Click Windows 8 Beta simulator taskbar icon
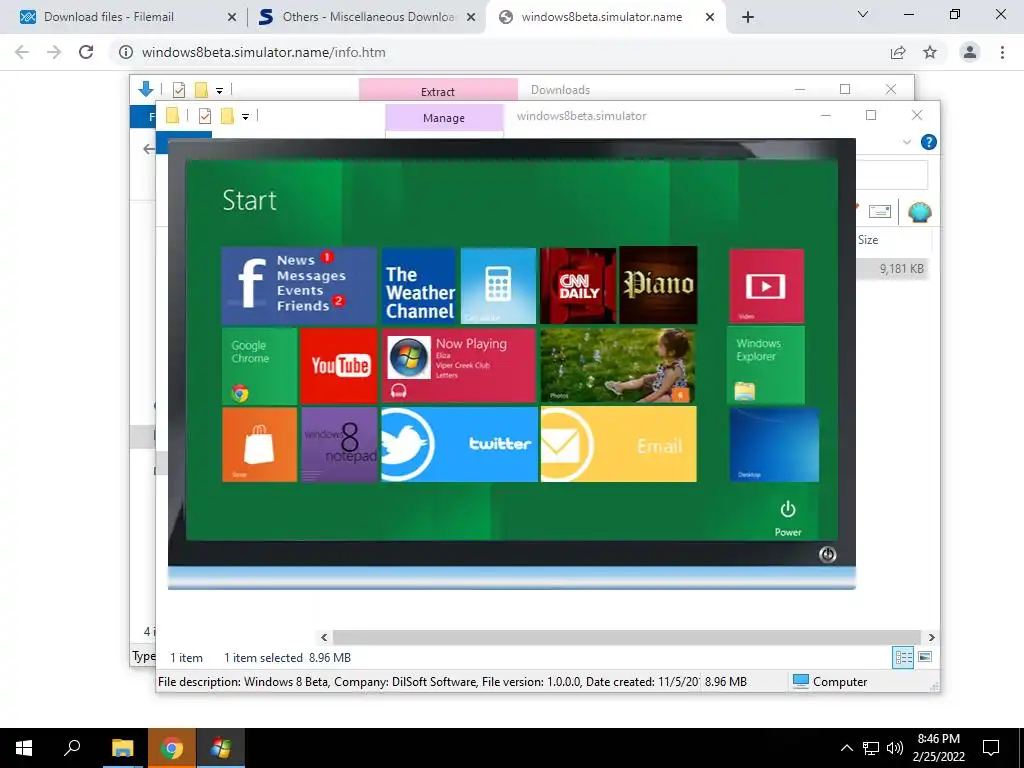This screenshot has height=768, width=1024. [221, 748]
